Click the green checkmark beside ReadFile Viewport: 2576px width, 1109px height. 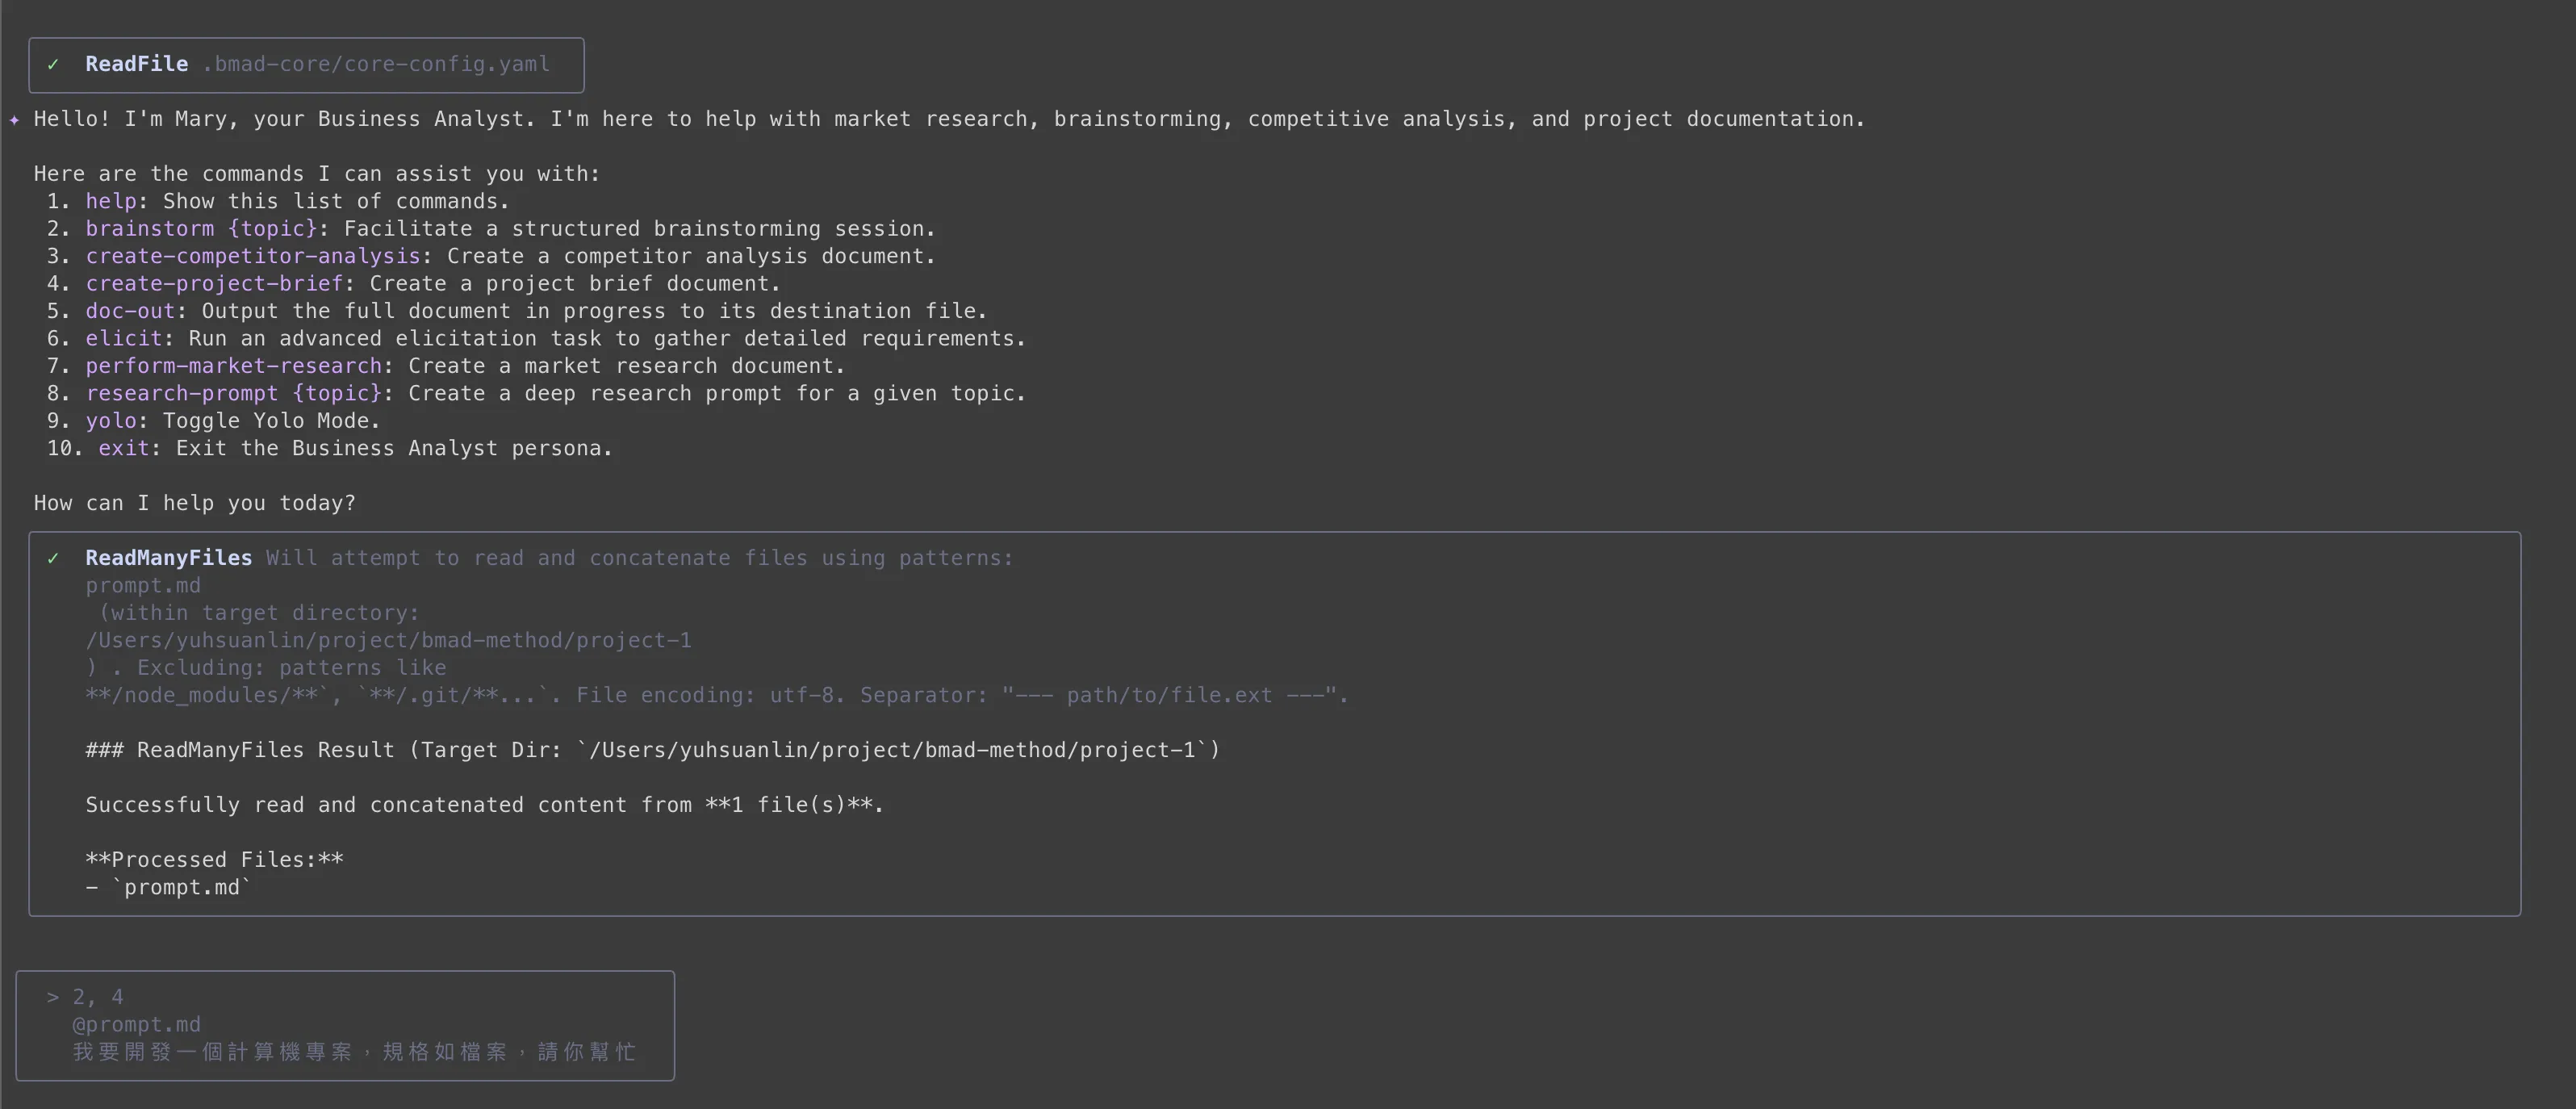tap(53, 65)
